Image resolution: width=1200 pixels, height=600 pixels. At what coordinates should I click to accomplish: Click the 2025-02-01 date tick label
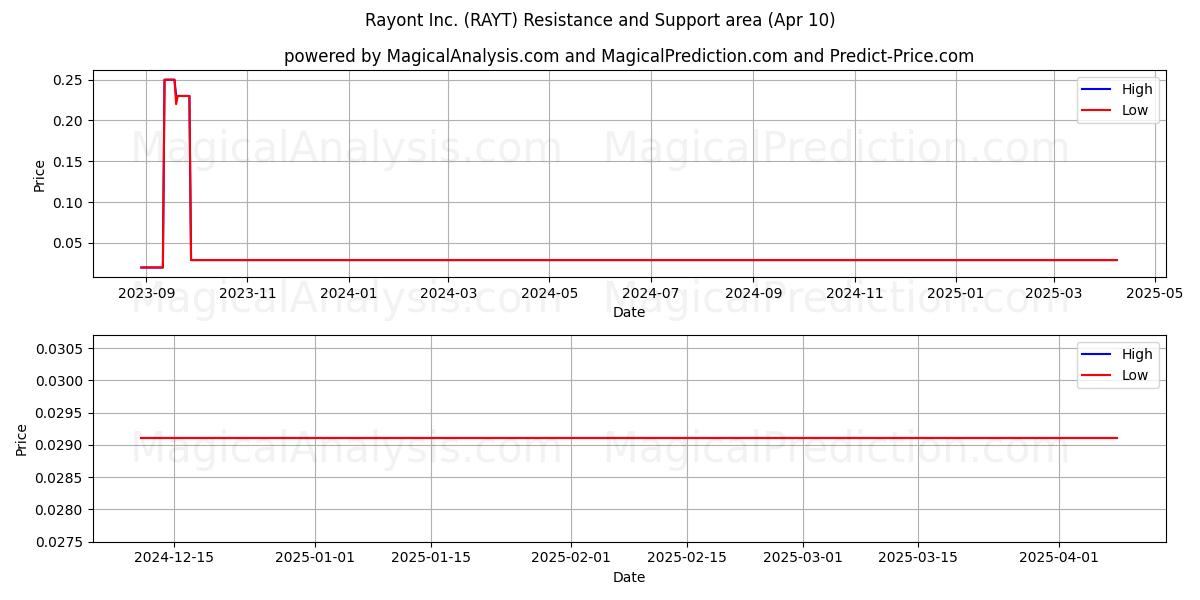[571, 558]
